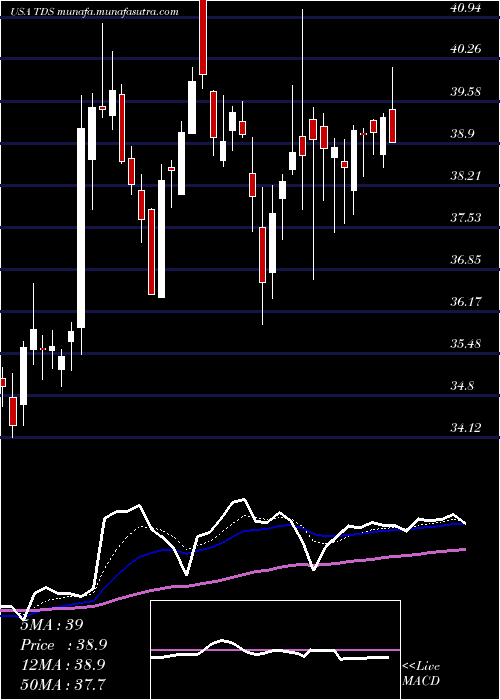Click the MACD inset chart panel
500x700 pixels.
coord(275,650)
